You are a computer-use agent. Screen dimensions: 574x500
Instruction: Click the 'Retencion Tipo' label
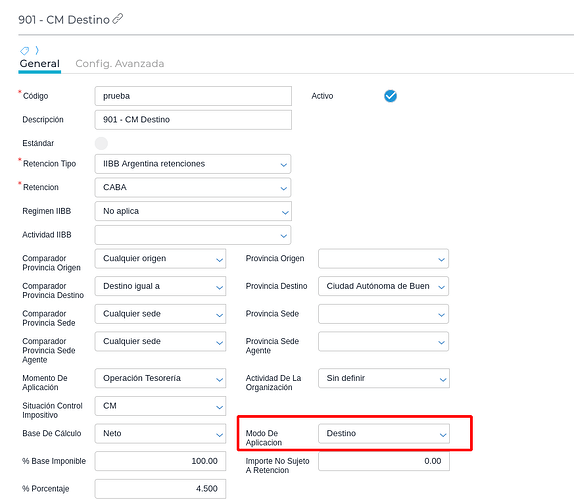point(49,164)
